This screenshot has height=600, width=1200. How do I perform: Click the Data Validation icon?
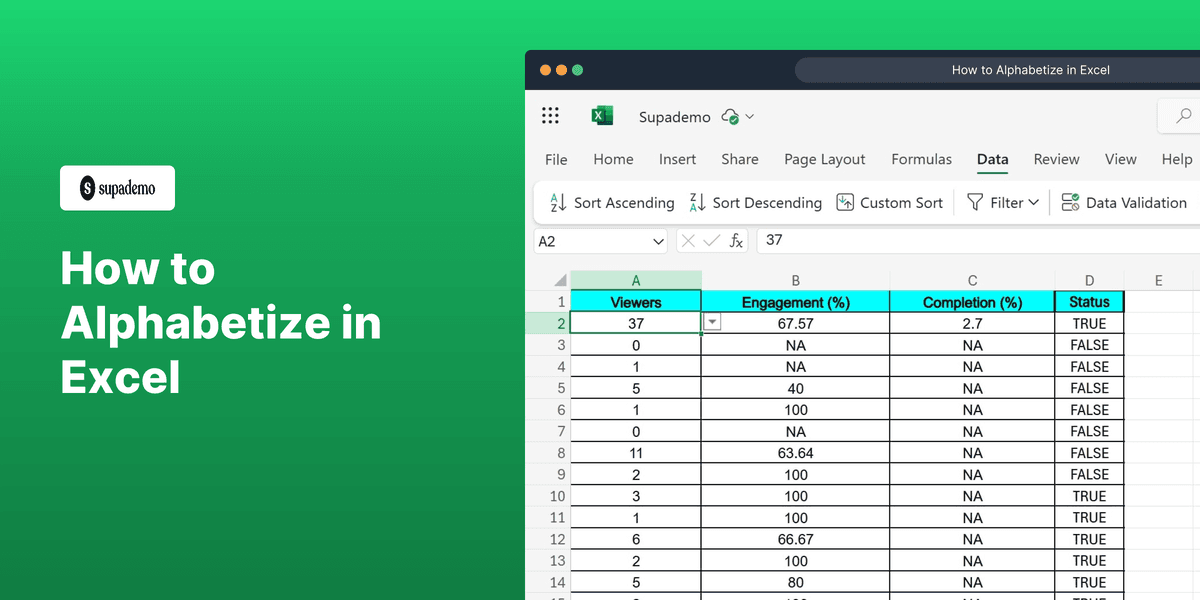coord(1069,202)
